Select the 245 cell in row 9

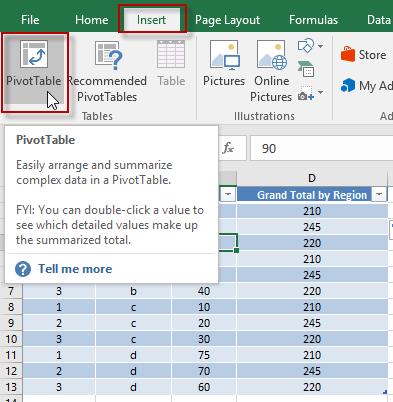312,323
